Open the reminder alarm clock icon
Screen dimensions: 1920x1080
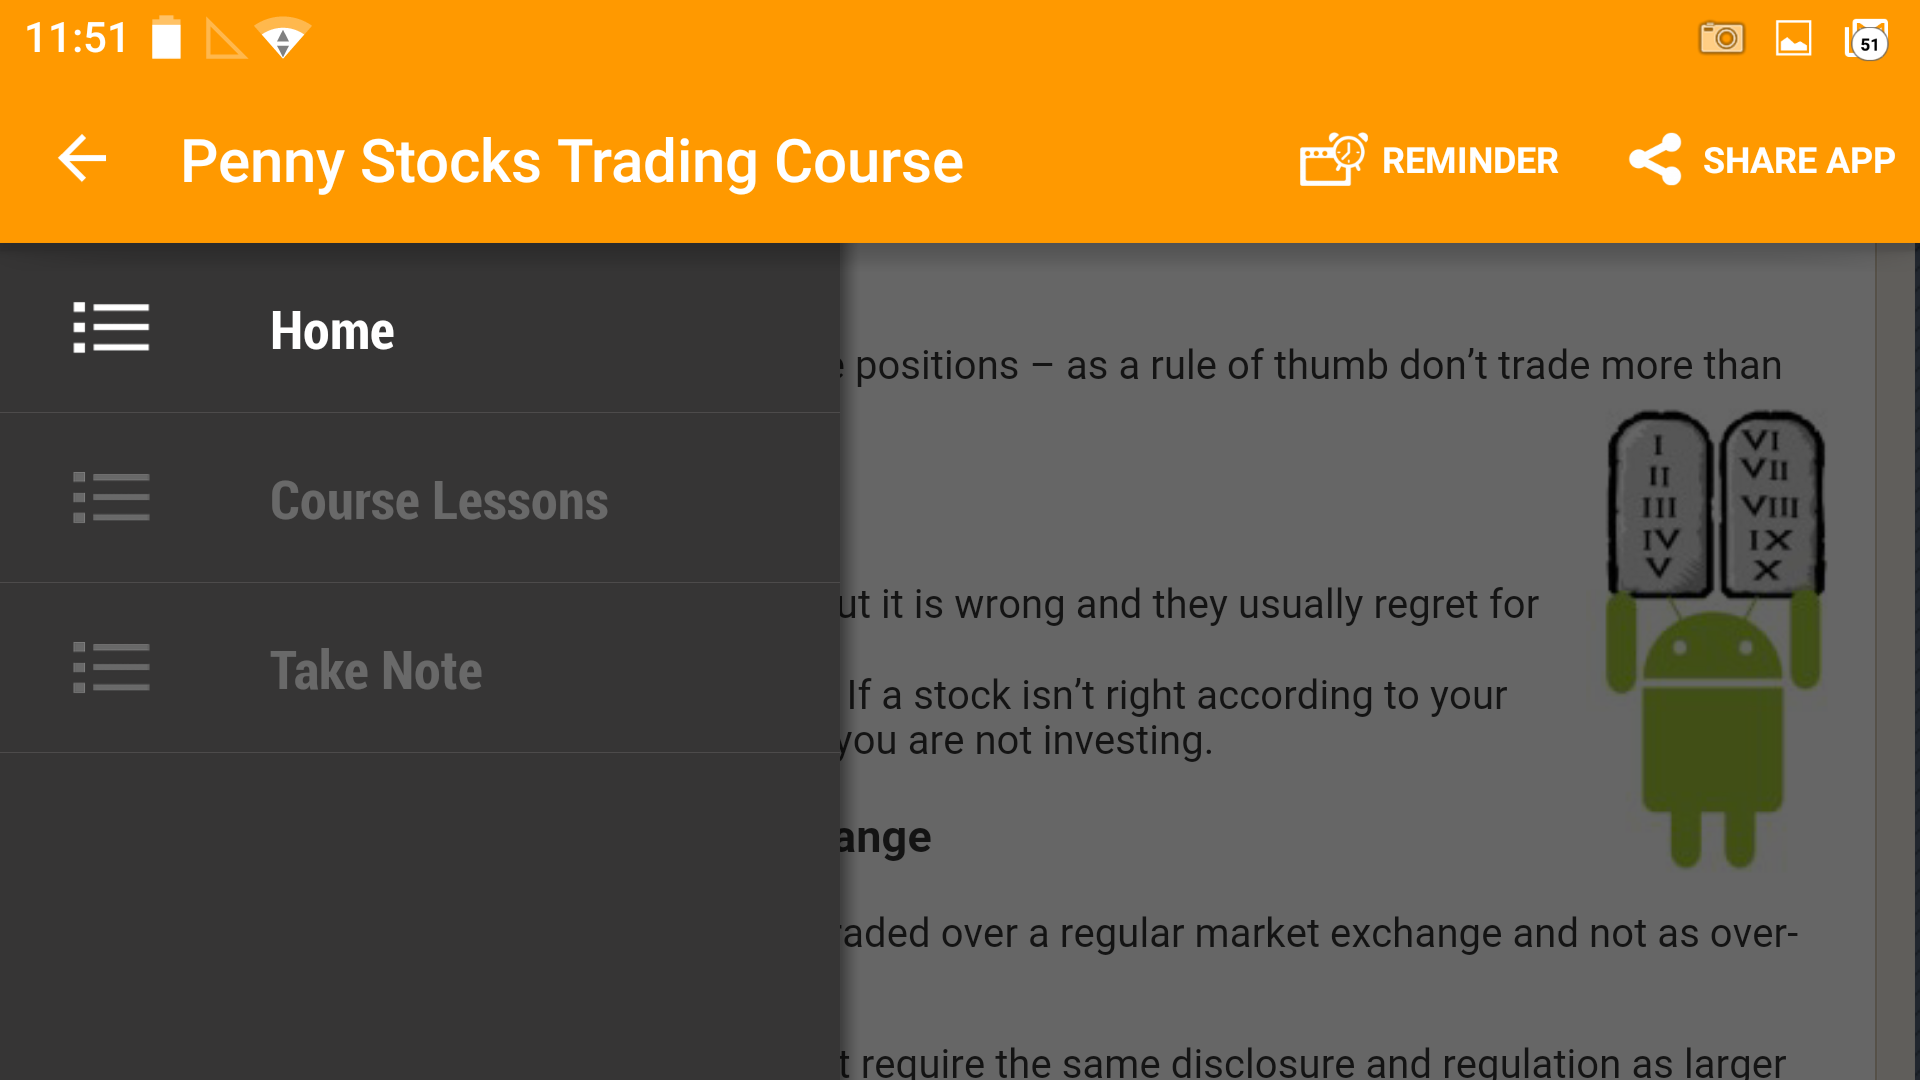point(1330,159)
